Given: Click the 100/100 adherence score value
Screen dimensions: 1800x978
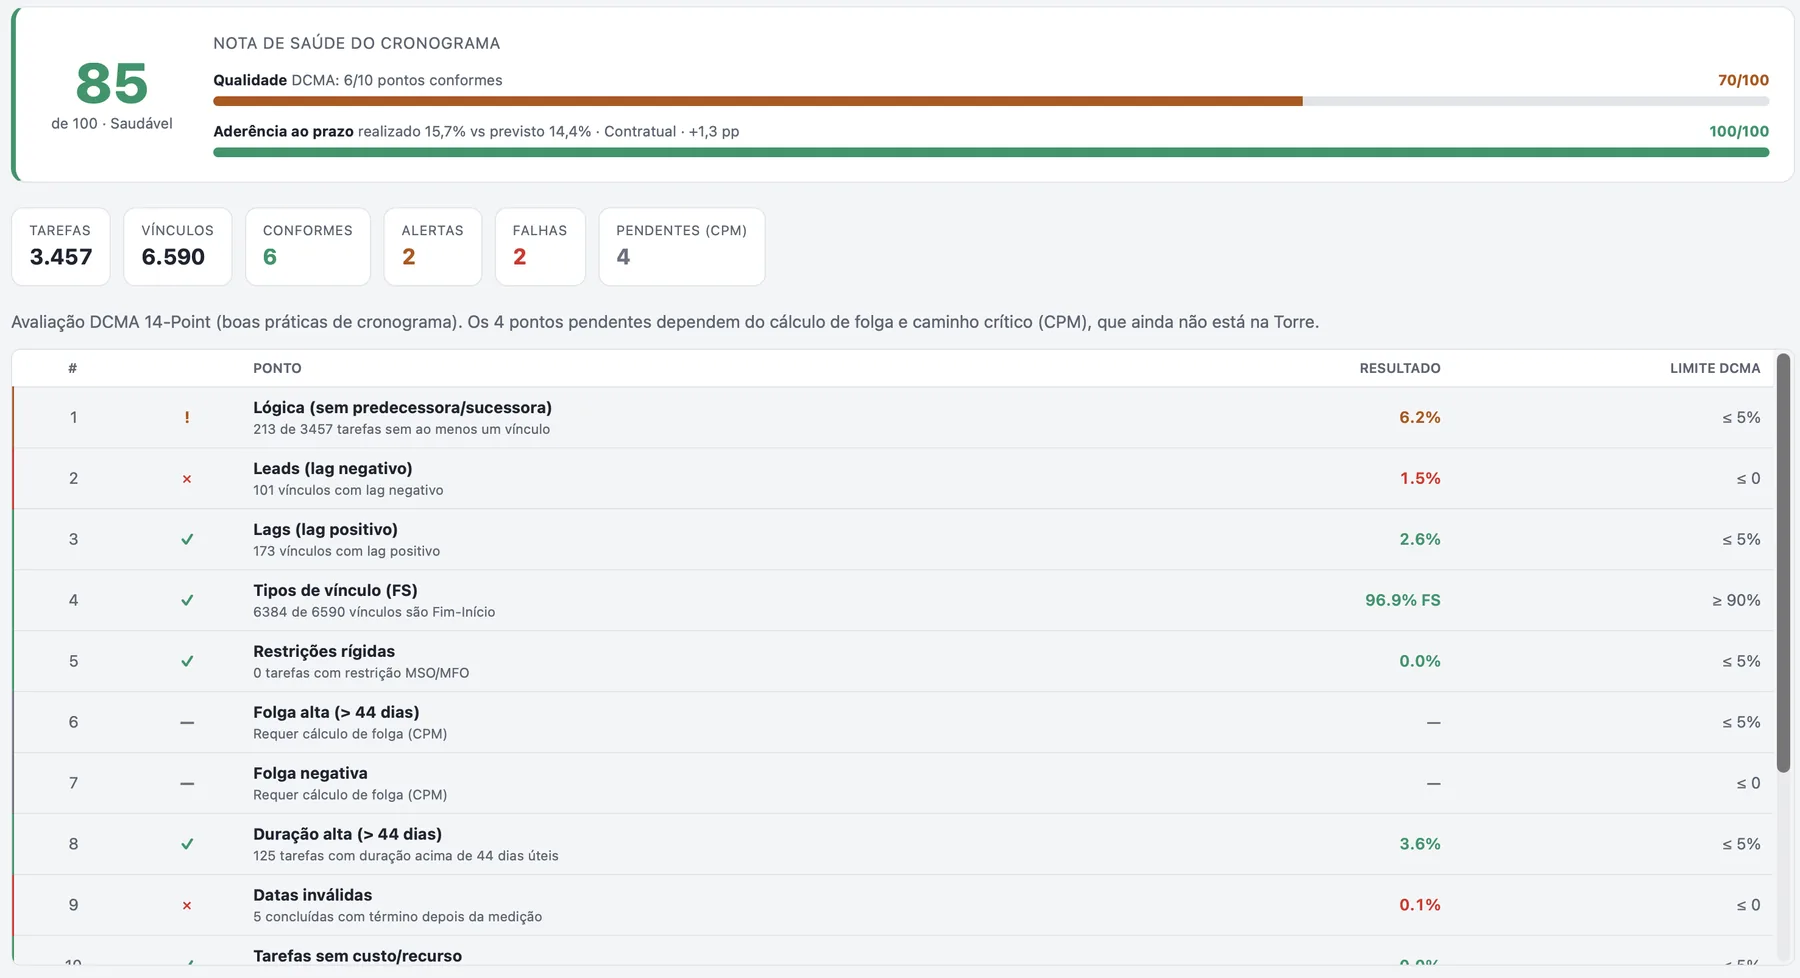Looking at the screenshot, I should click(1739, 131).
